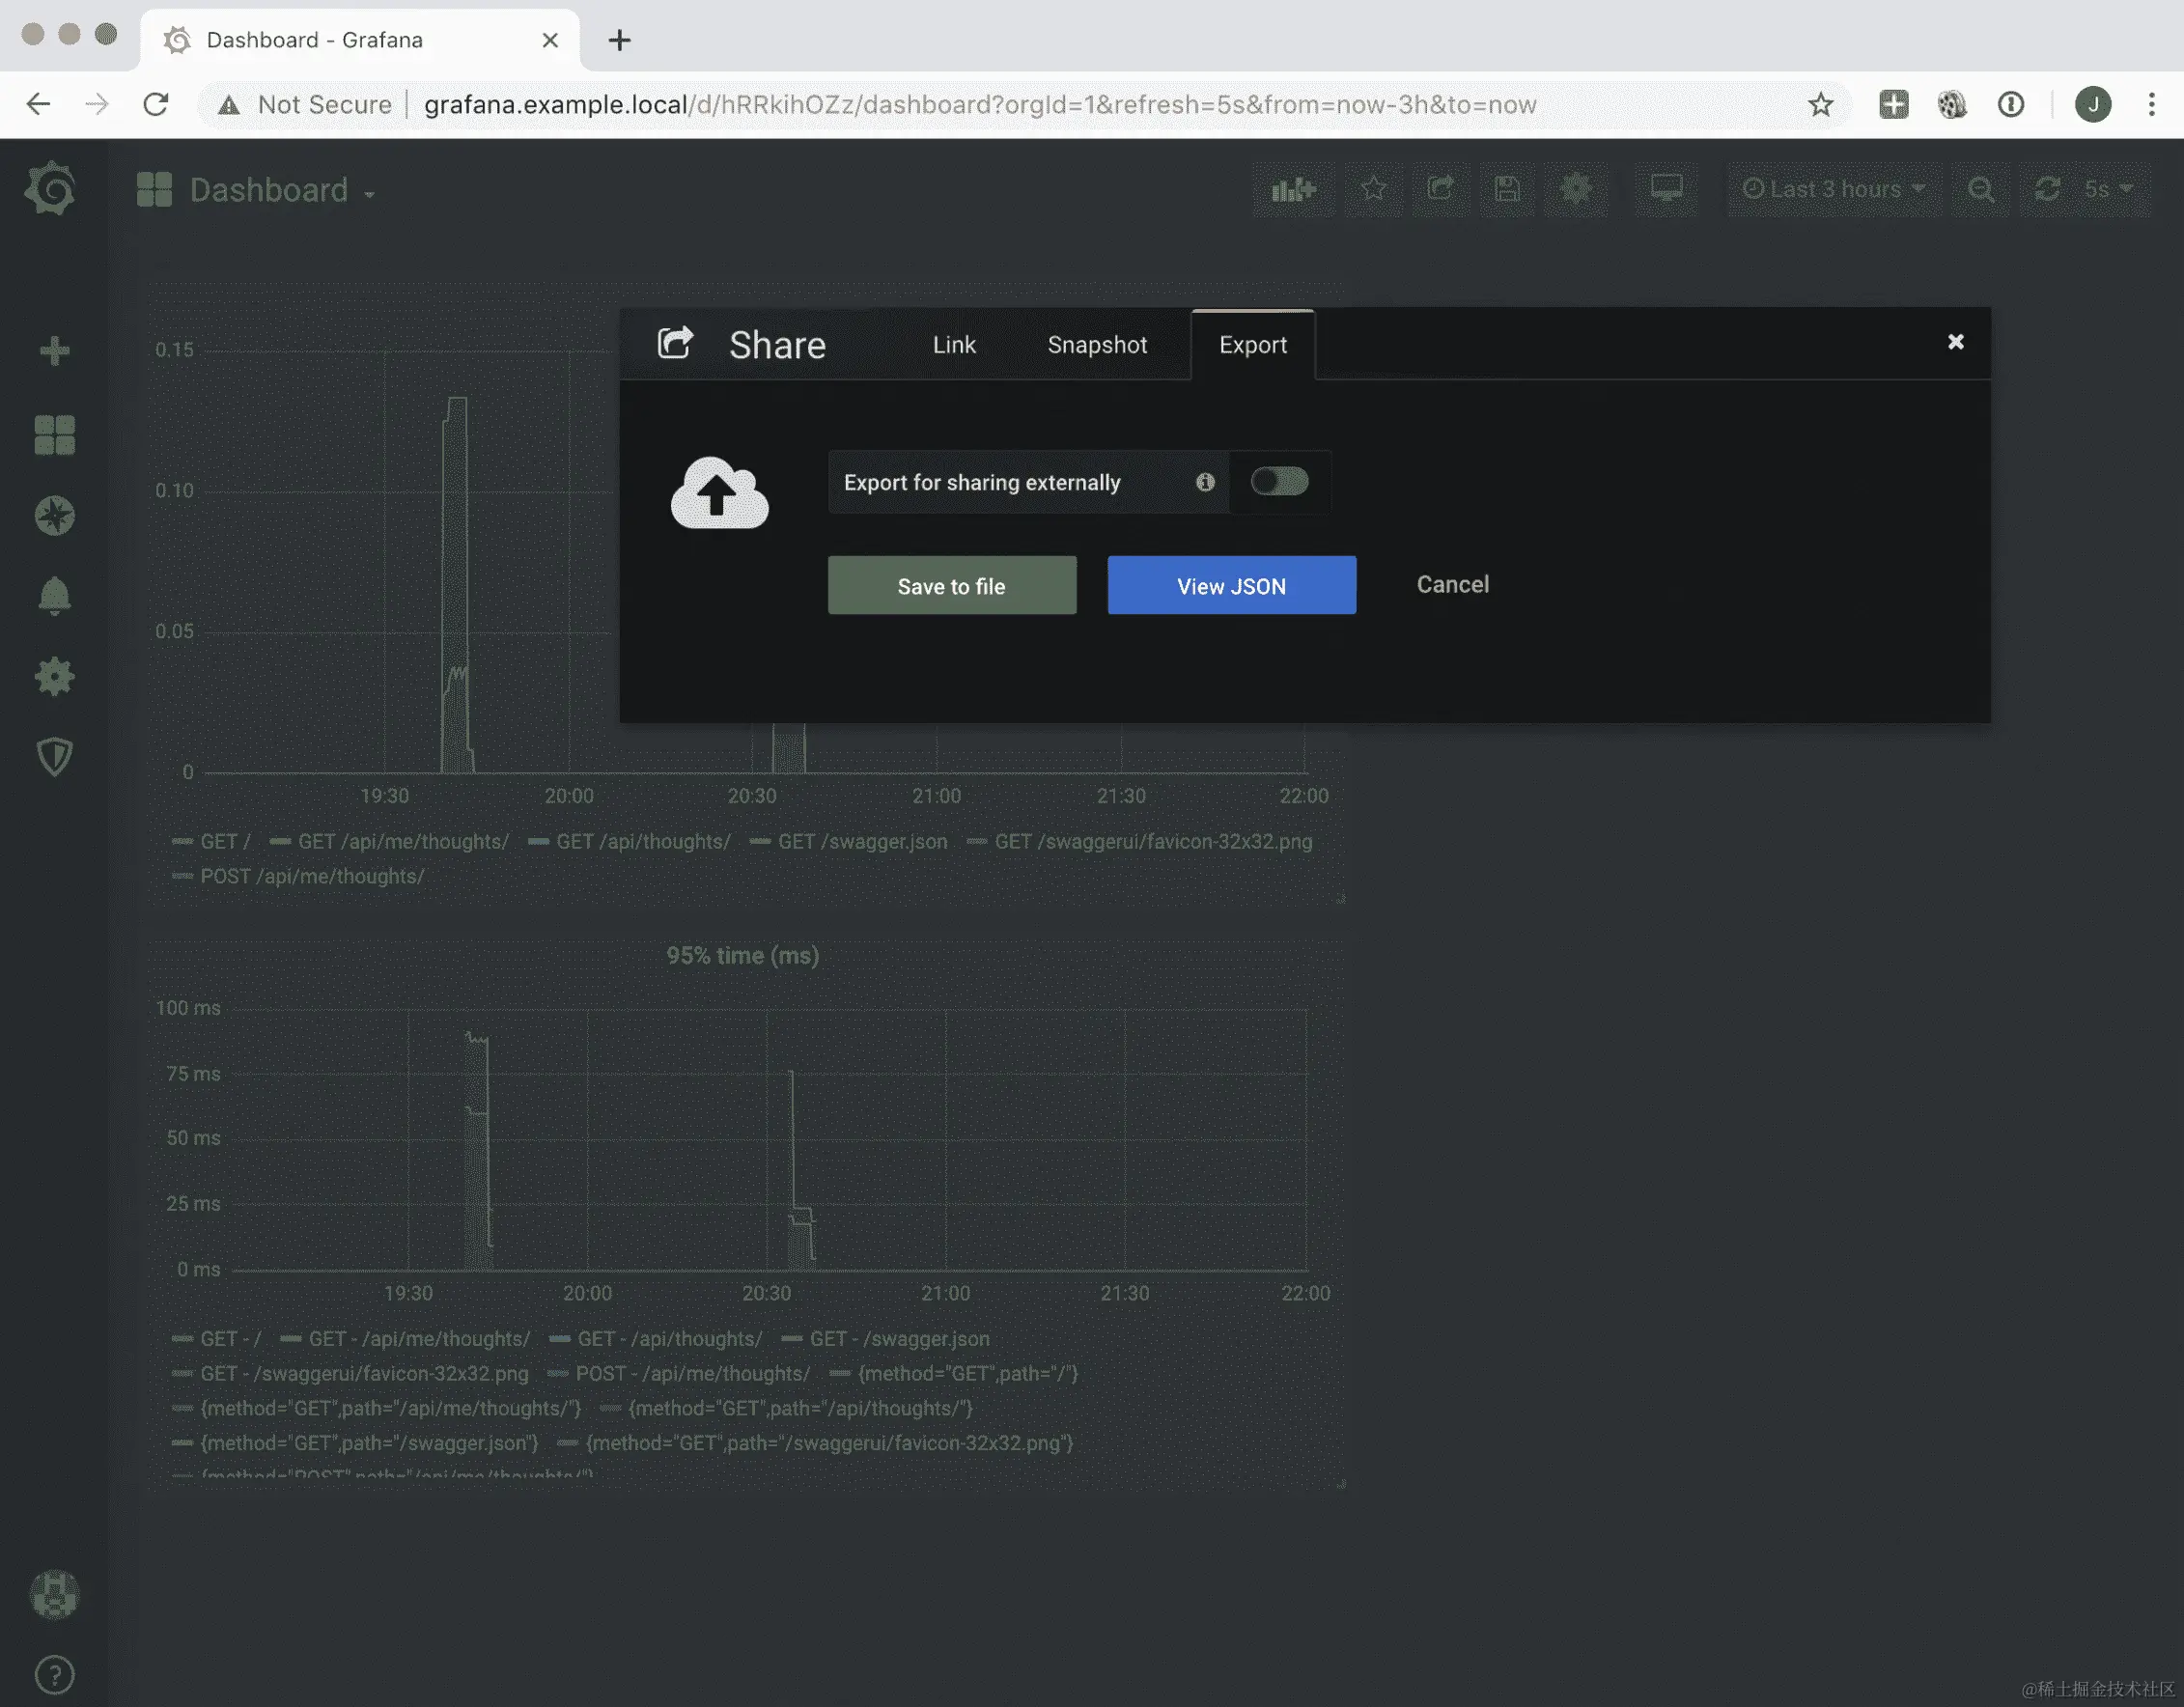Open the Alerting bell icon
2184x1707 pixels.
pyautogui.click(x=54, y=596)
